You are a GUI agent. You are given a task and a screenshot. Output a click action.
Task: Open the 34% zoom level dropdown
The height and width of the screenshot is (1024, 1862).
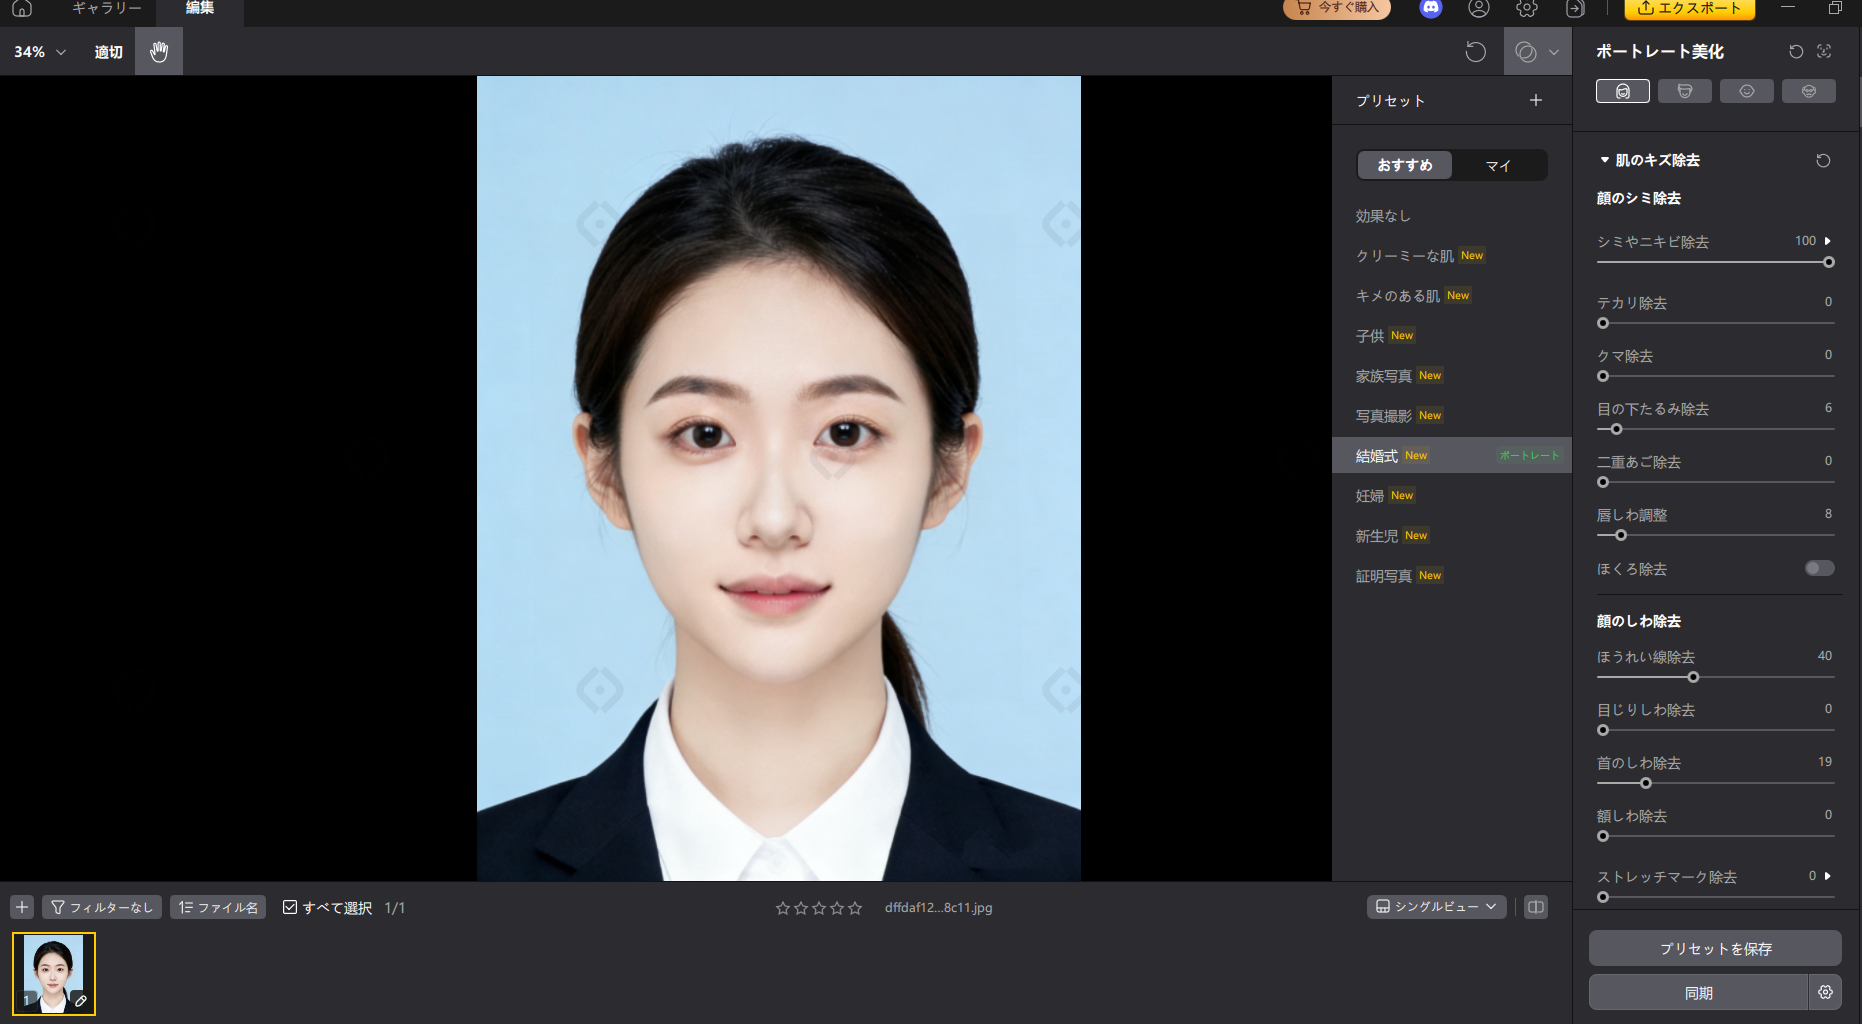[x=38, y=51]
